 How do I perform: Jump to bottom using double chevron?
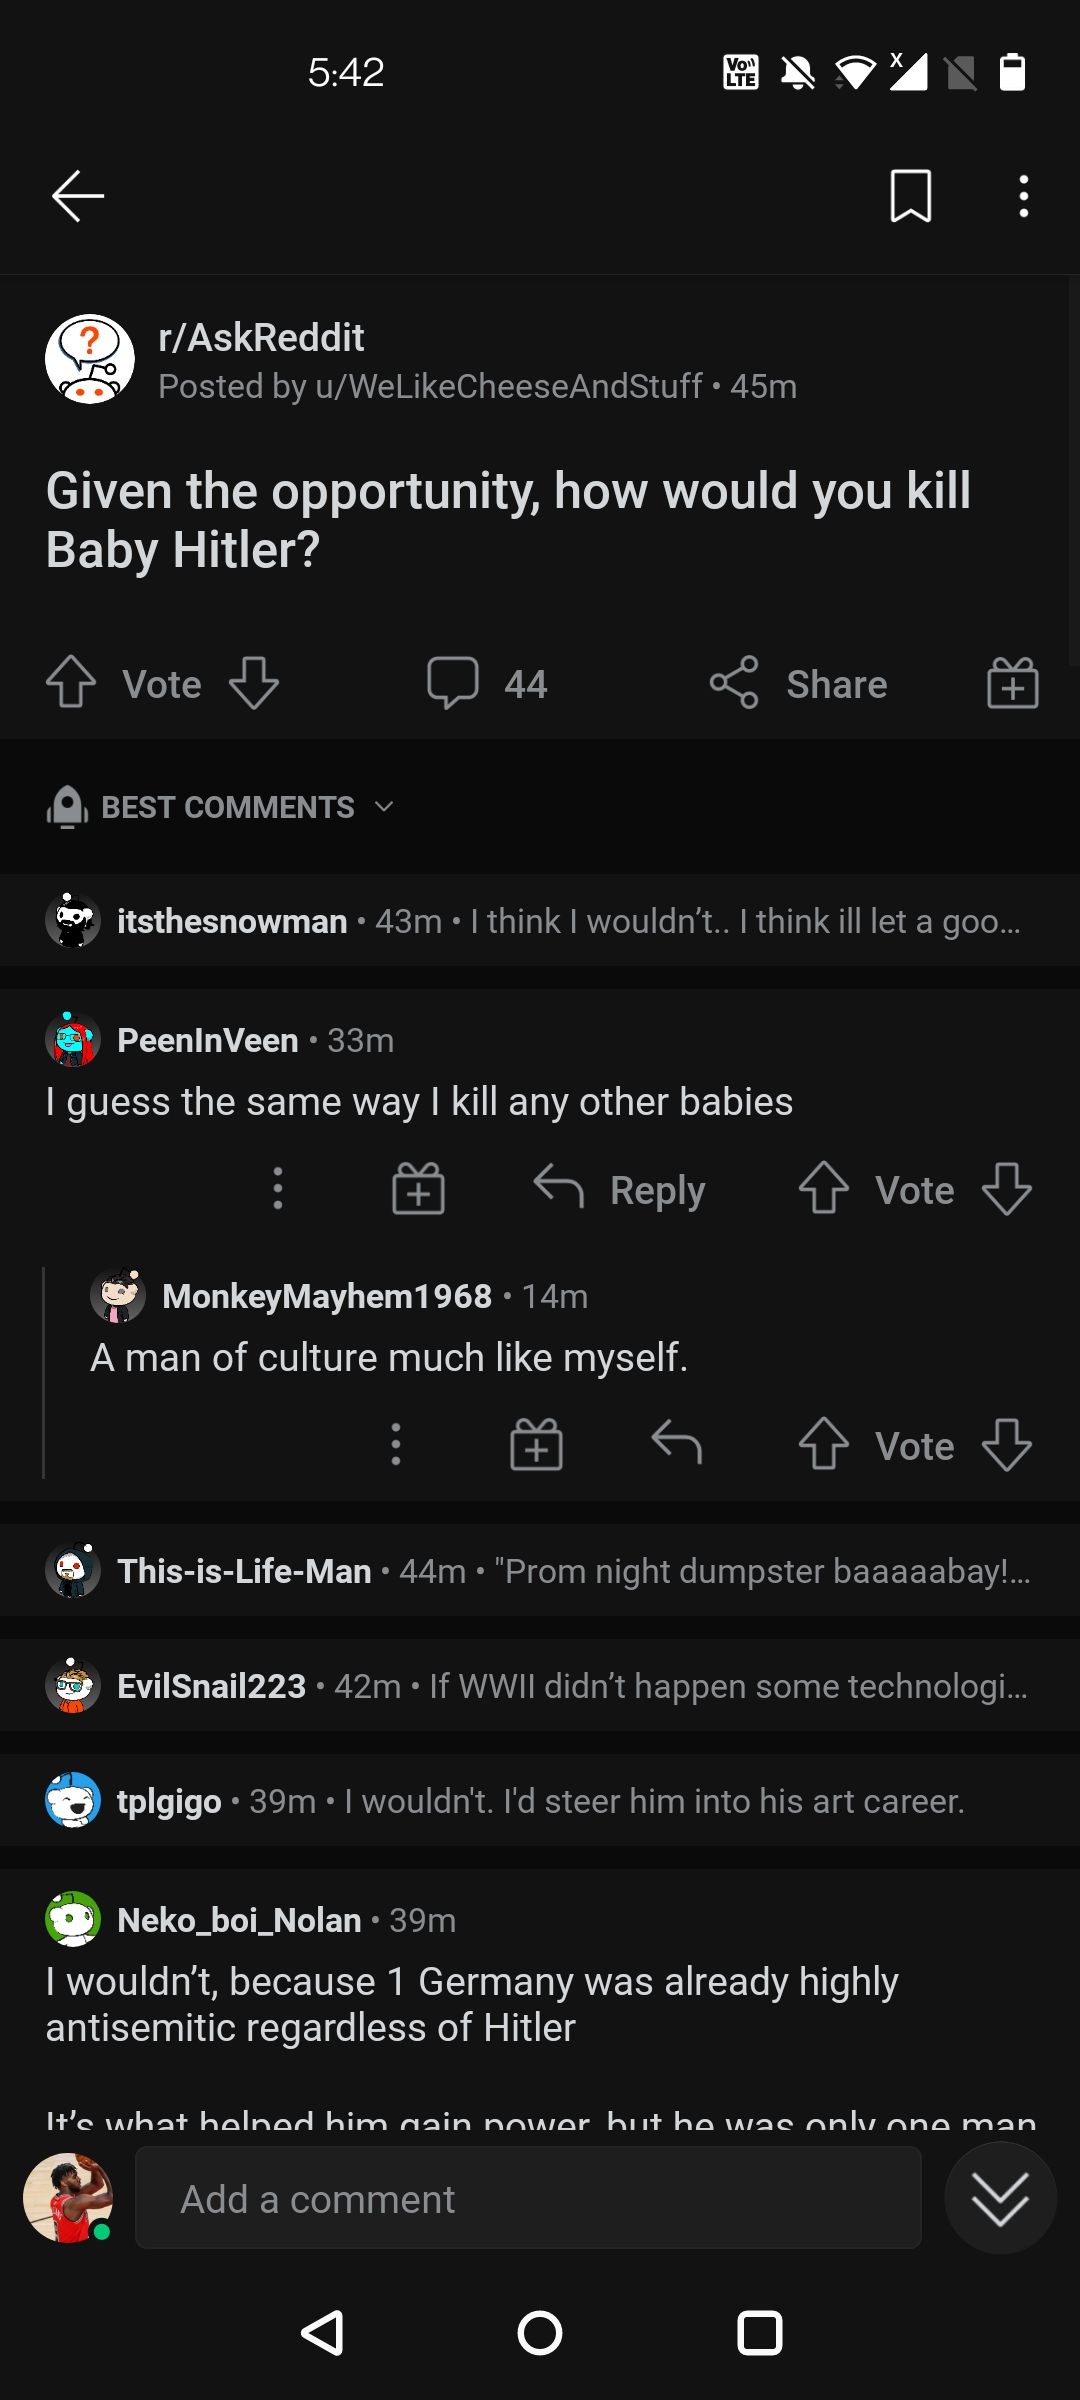(x=1000, y=2198)
